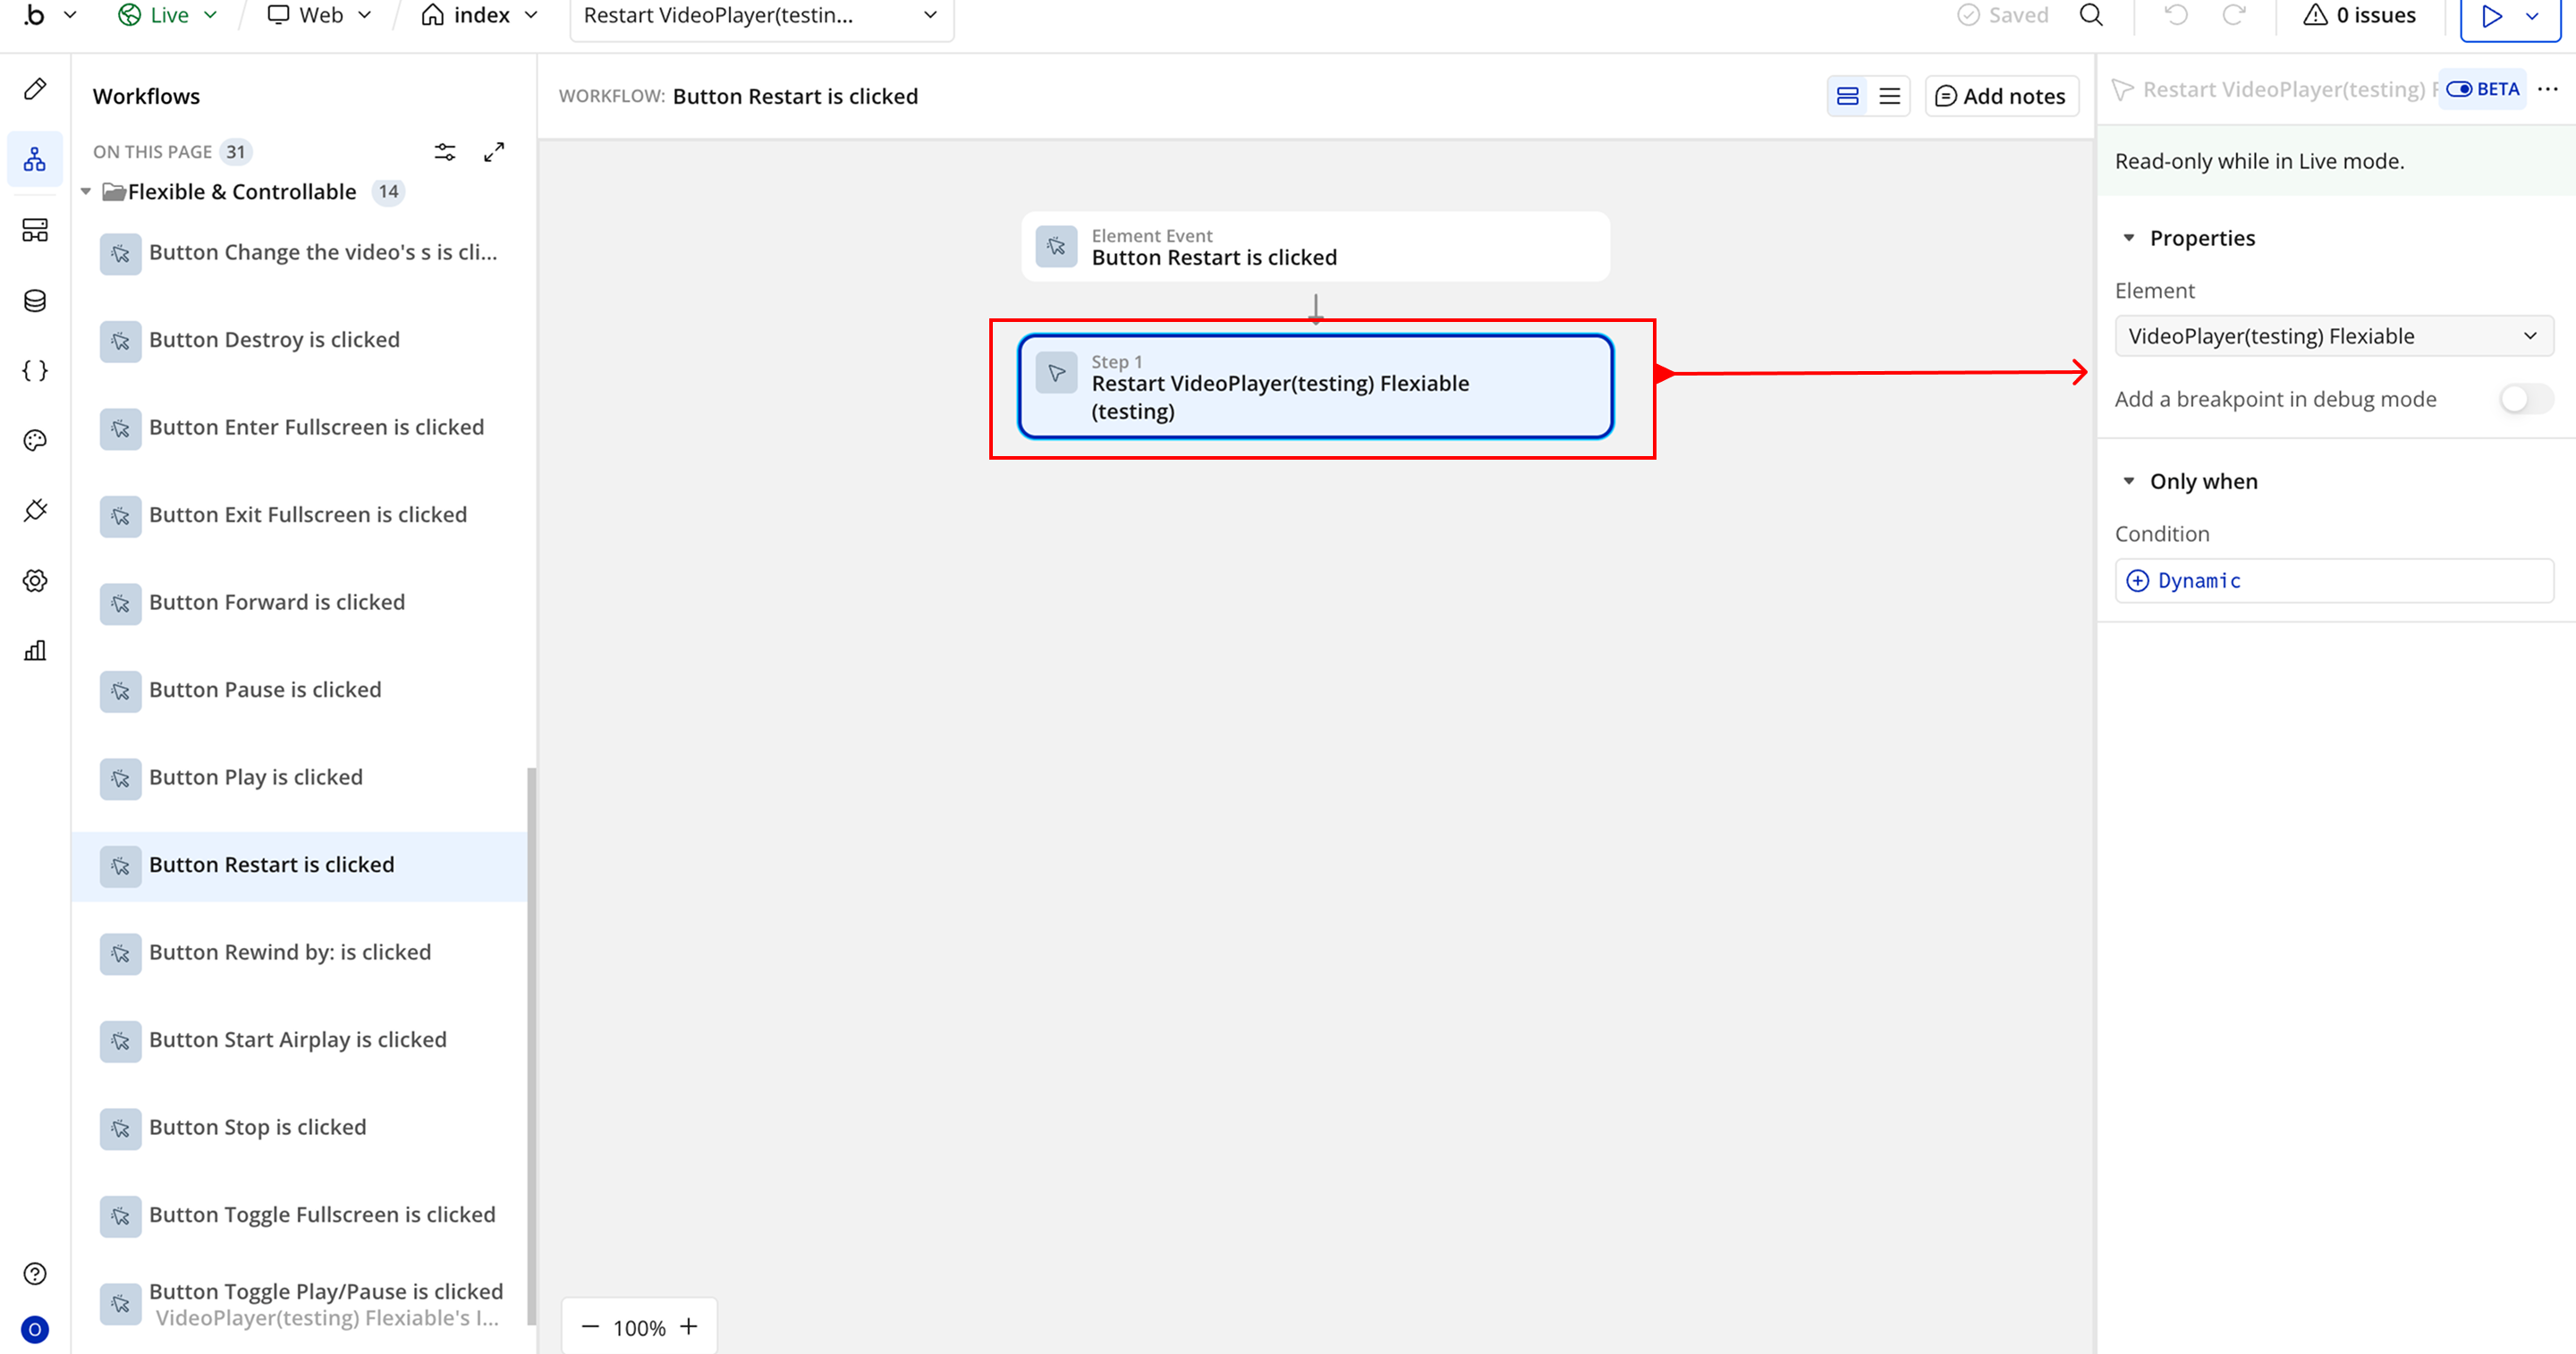
Task: Click the Dynamic condition link
Action: [2198, 581]
